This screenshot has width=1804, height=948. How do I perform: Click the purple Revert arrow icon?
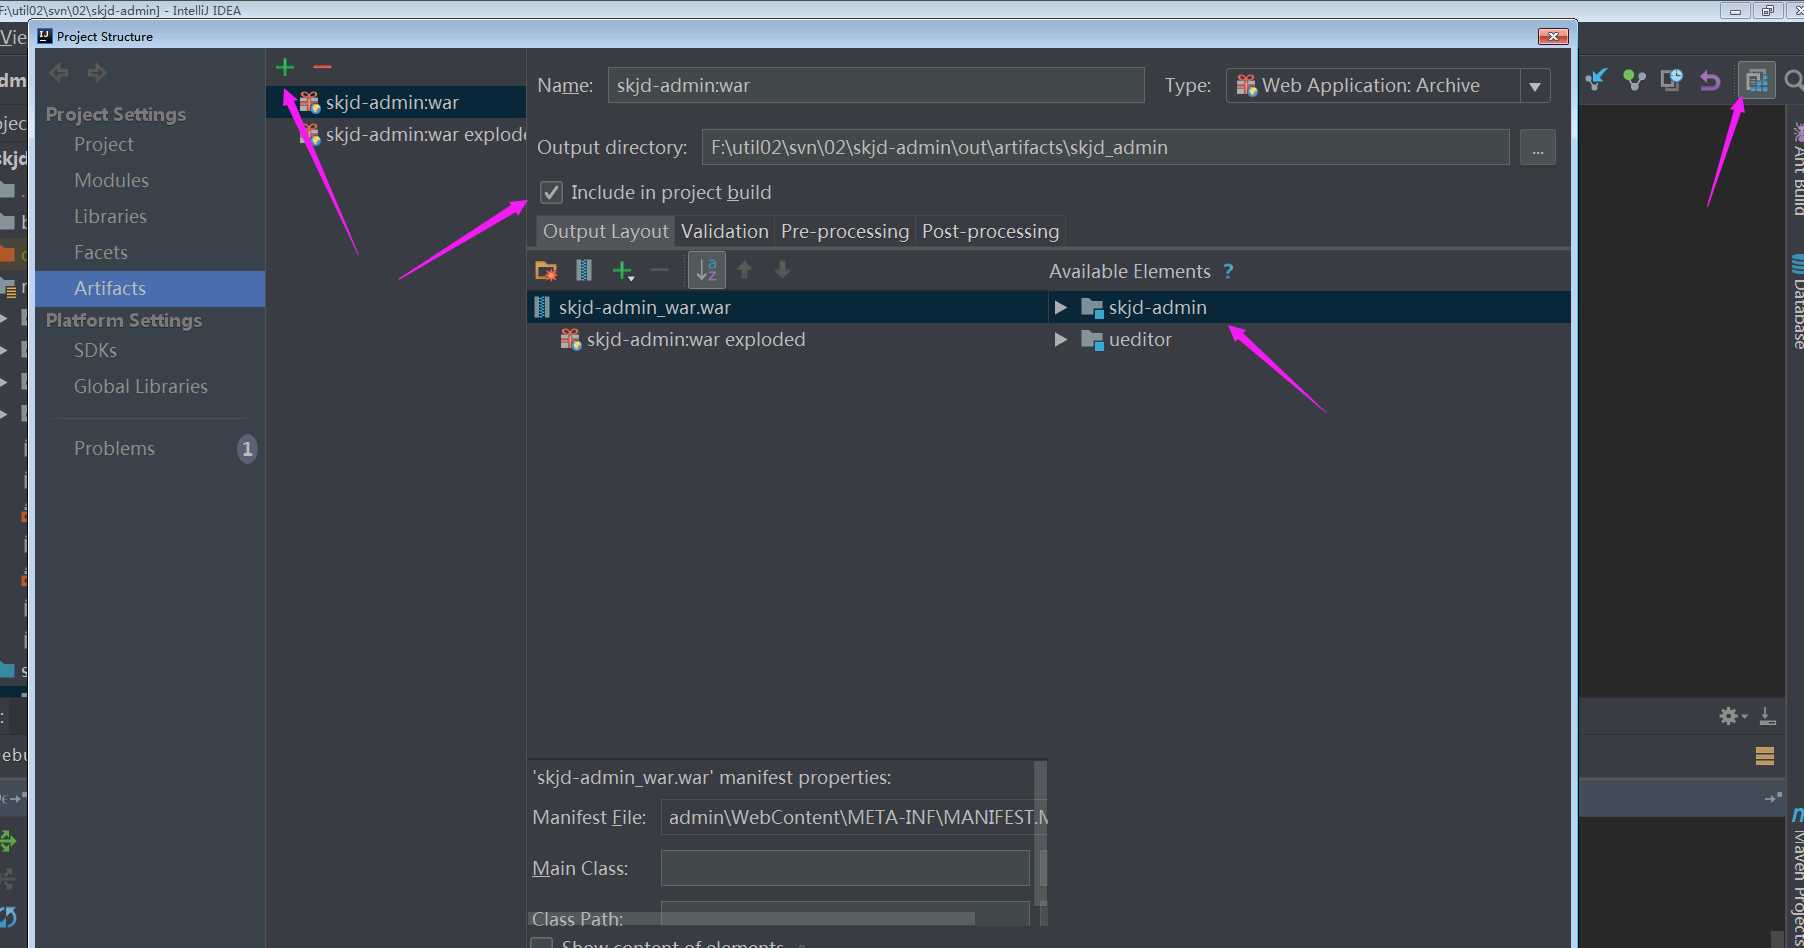click(1710, 80)
